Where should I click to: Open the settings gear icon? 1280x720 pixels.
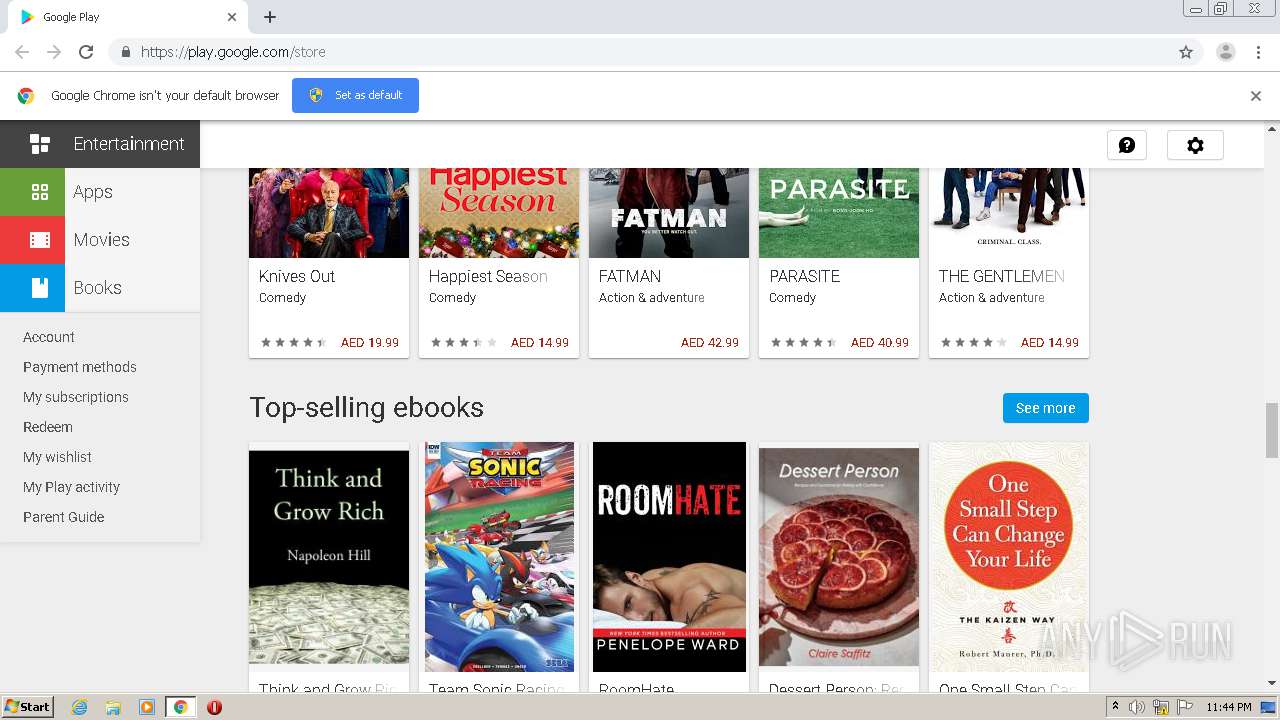click(1195, 145)
